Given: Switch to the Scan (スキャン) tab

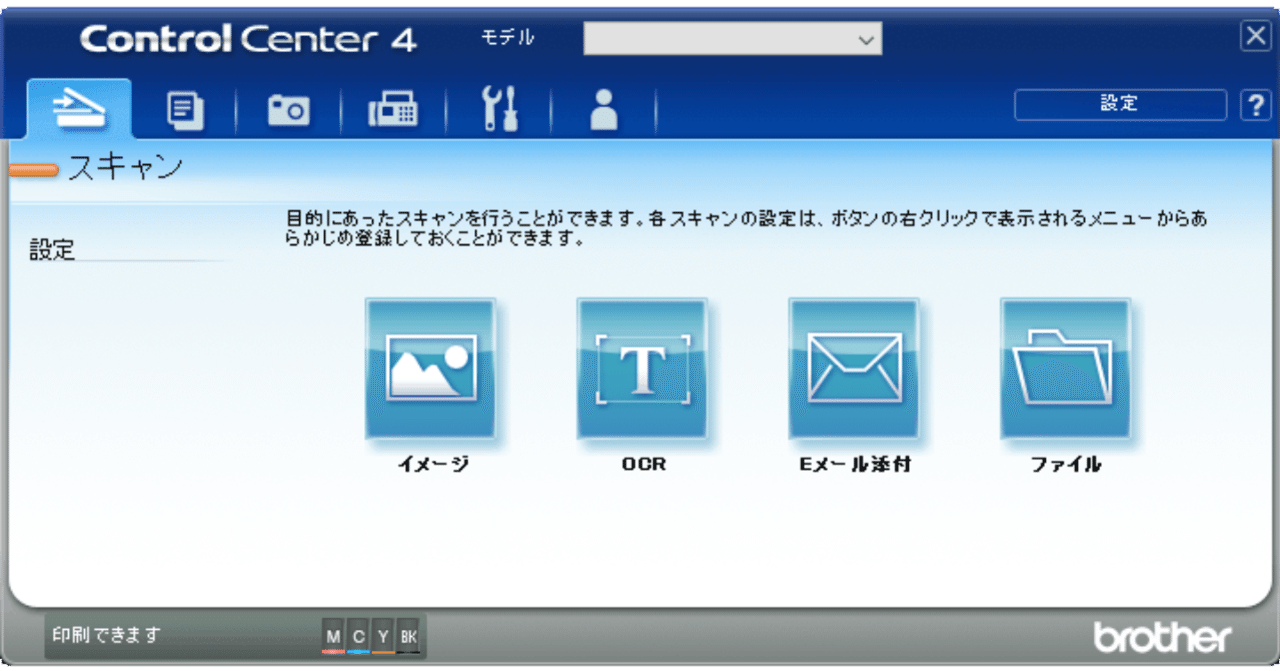Looking at the screenshot, I should (80, 108).
